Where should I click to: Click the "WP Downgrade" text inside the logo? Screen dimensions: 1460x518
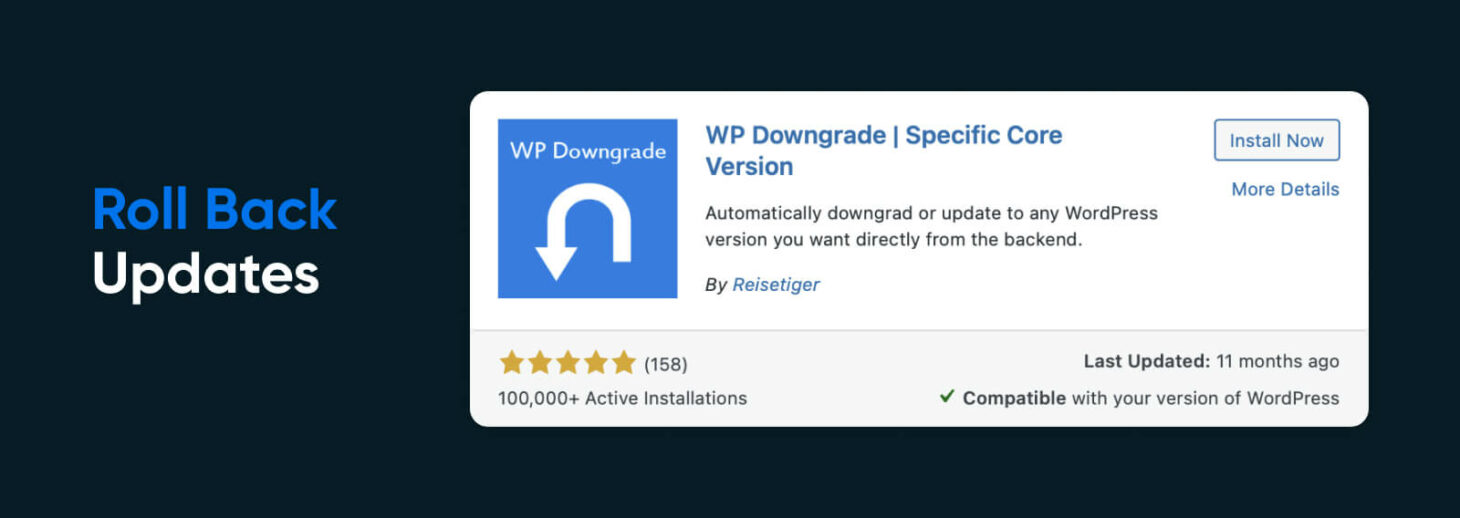pos(587,151)
